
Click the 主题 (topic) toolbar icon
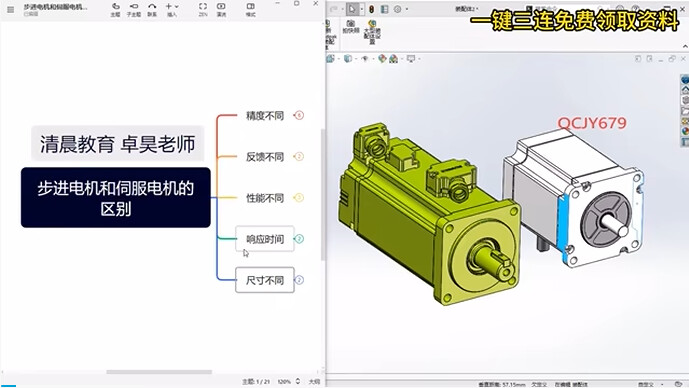pyautogui.click(x=116, y=9)
